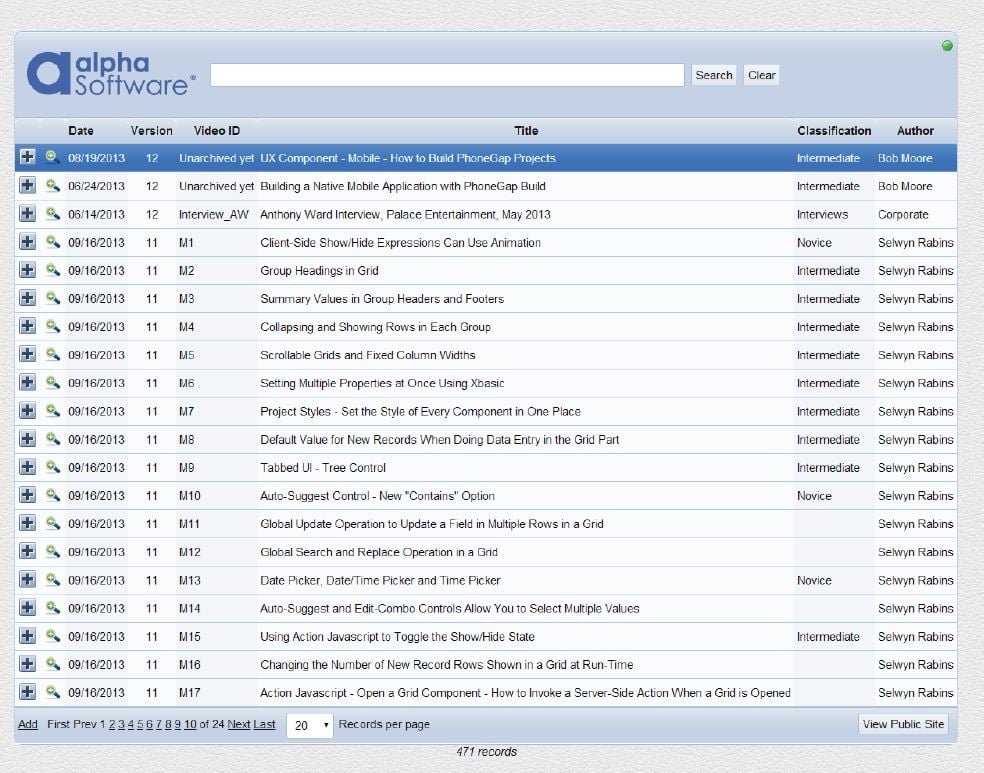Expand the M1 row plus icon
This screenshot has width=984, height=773.
(27, 242)
